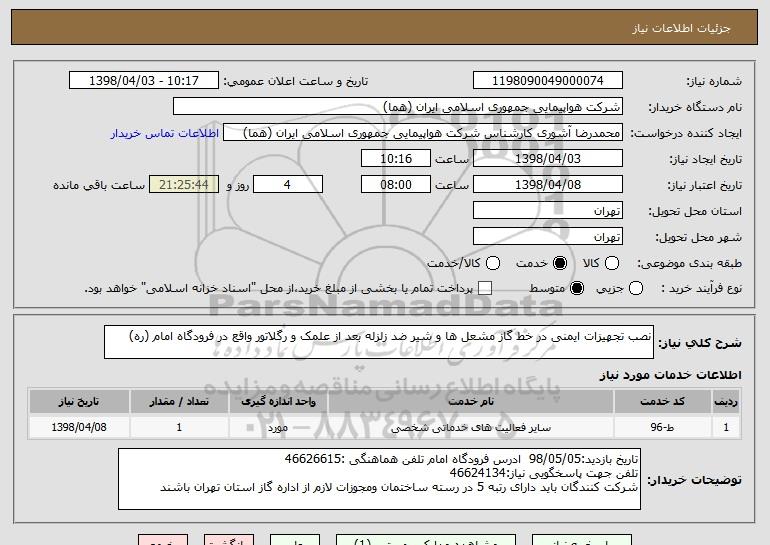Click the creation date field 1398/04/03
770x545 pixels.
pos(548,158)
